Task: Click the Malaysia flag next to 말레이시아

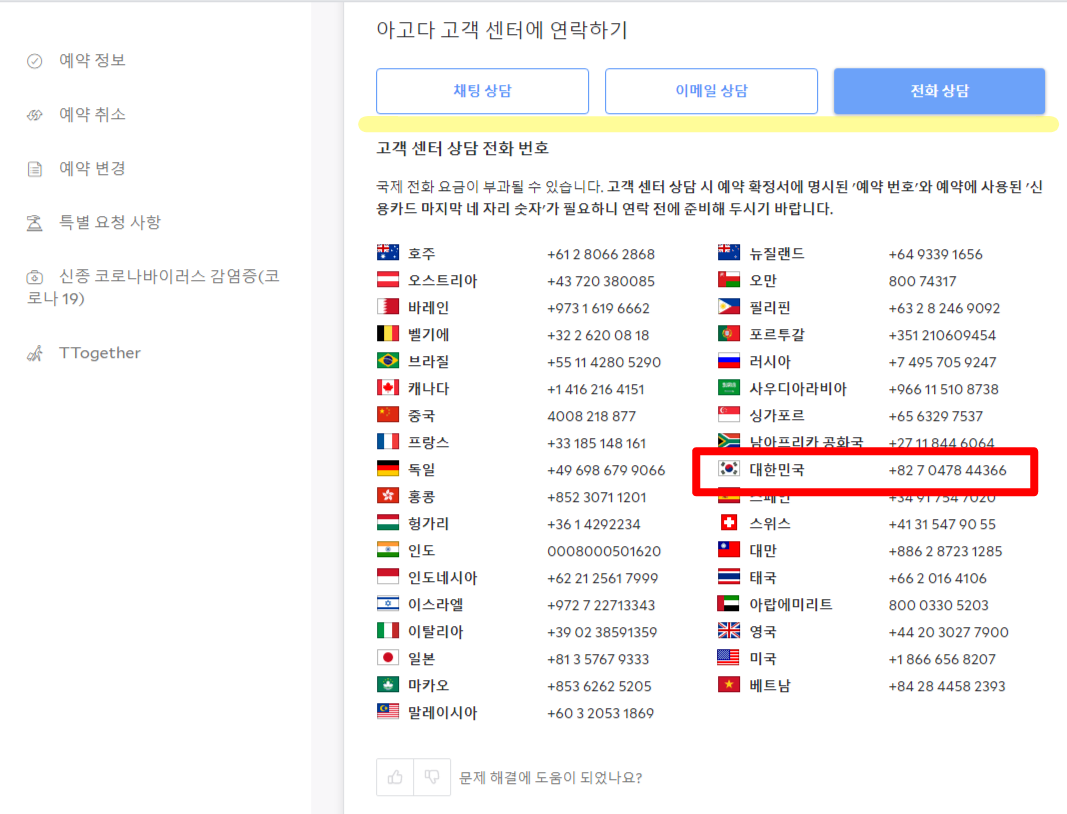Action: [388, 711]
